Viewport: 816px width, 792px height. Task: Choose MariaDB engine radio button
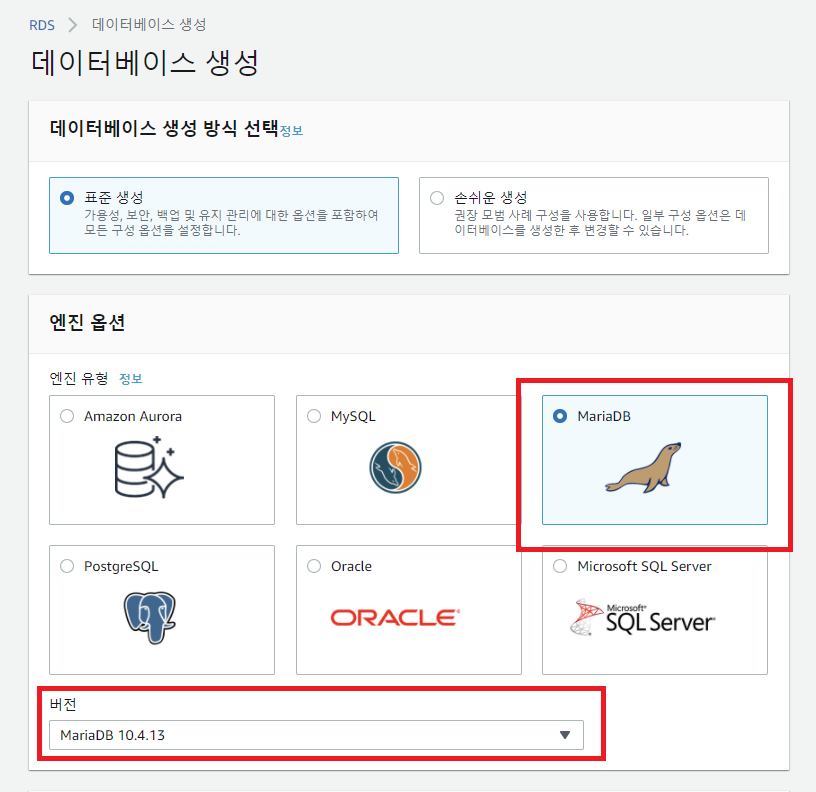[560, 416]
